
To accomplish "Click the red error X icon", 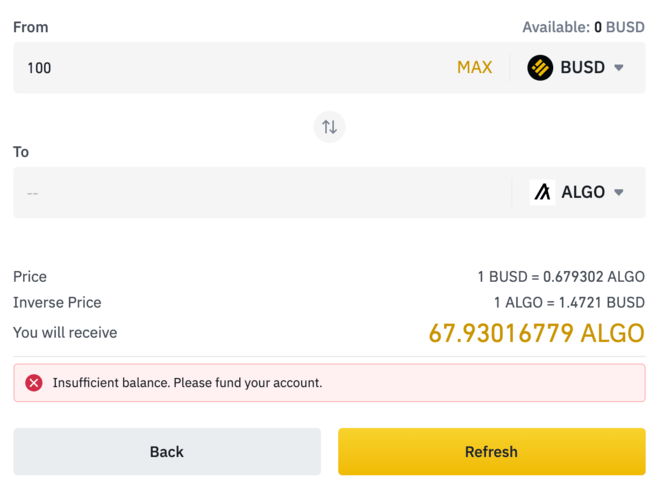I will (34, 383).
